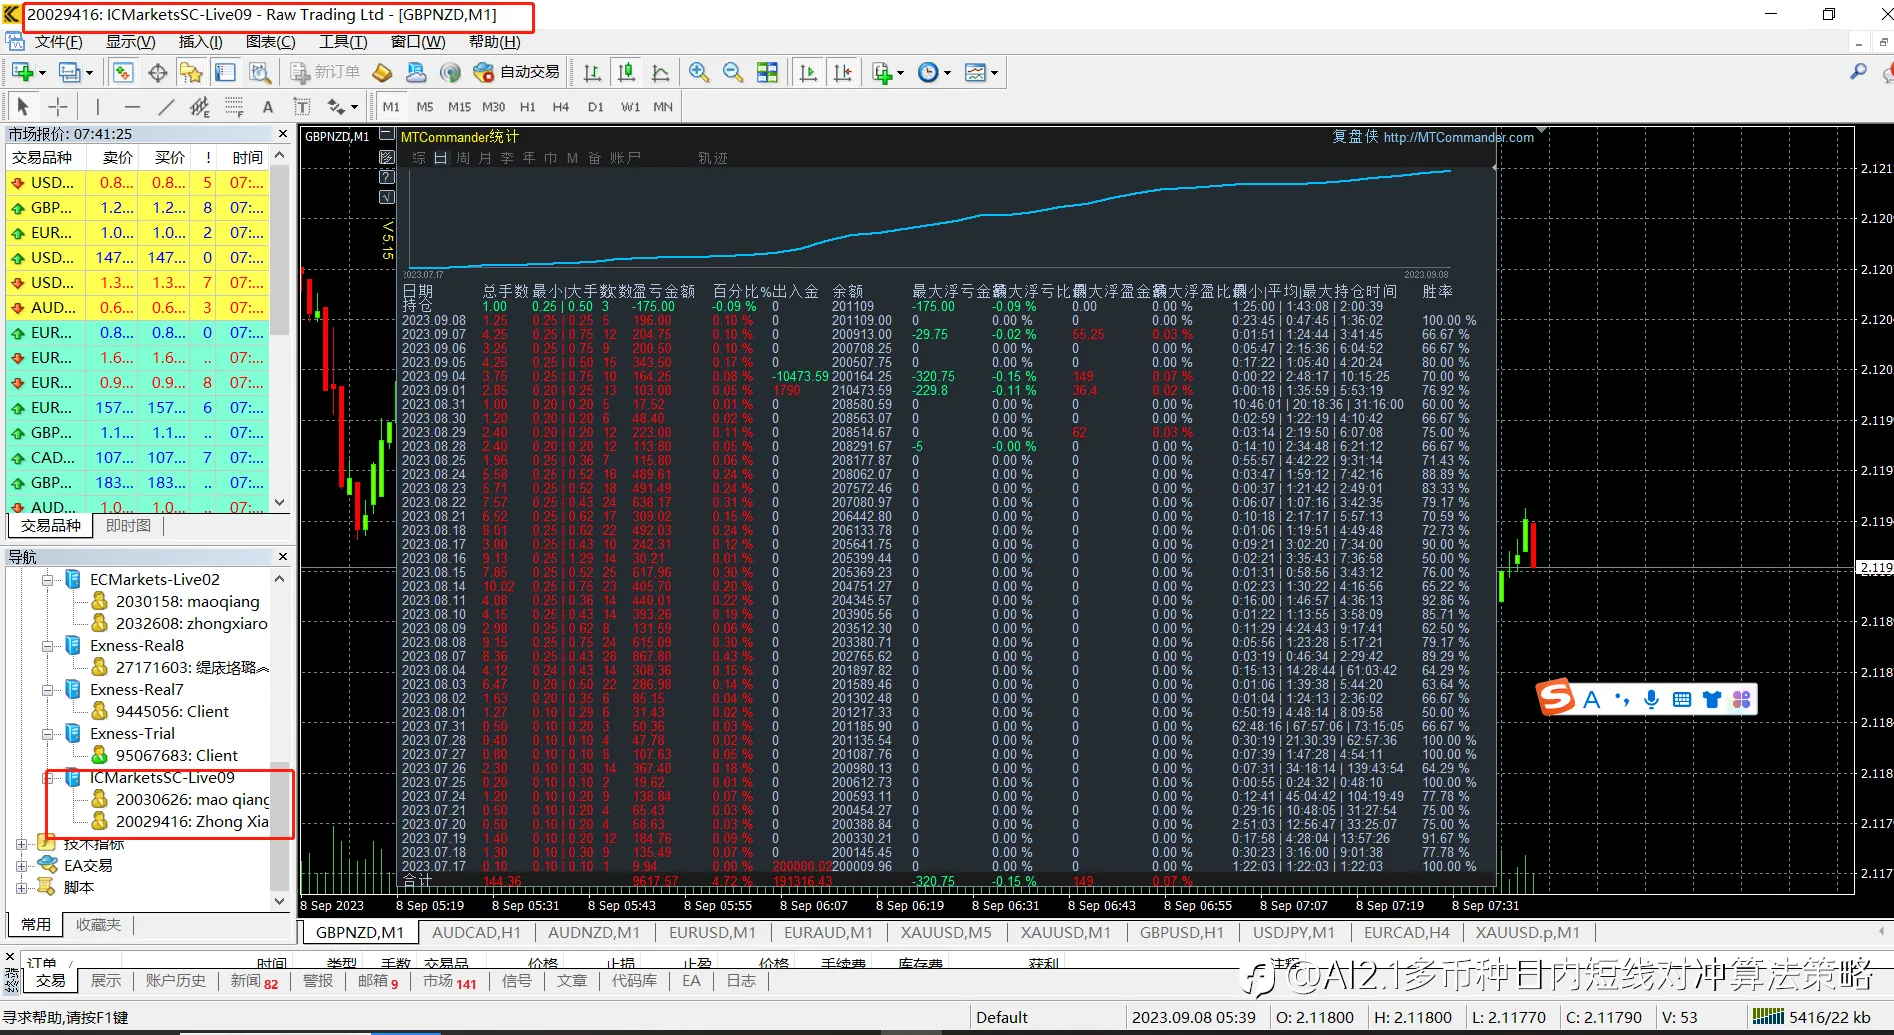Switch chart to M5 timeframe

[x=425, y=106]
